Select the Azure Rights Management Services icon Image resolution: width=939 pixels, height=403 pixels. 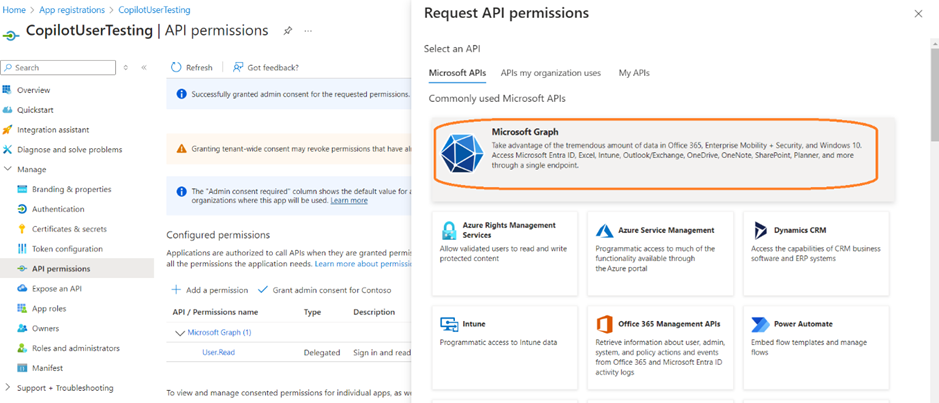click(x=449, y=231)
